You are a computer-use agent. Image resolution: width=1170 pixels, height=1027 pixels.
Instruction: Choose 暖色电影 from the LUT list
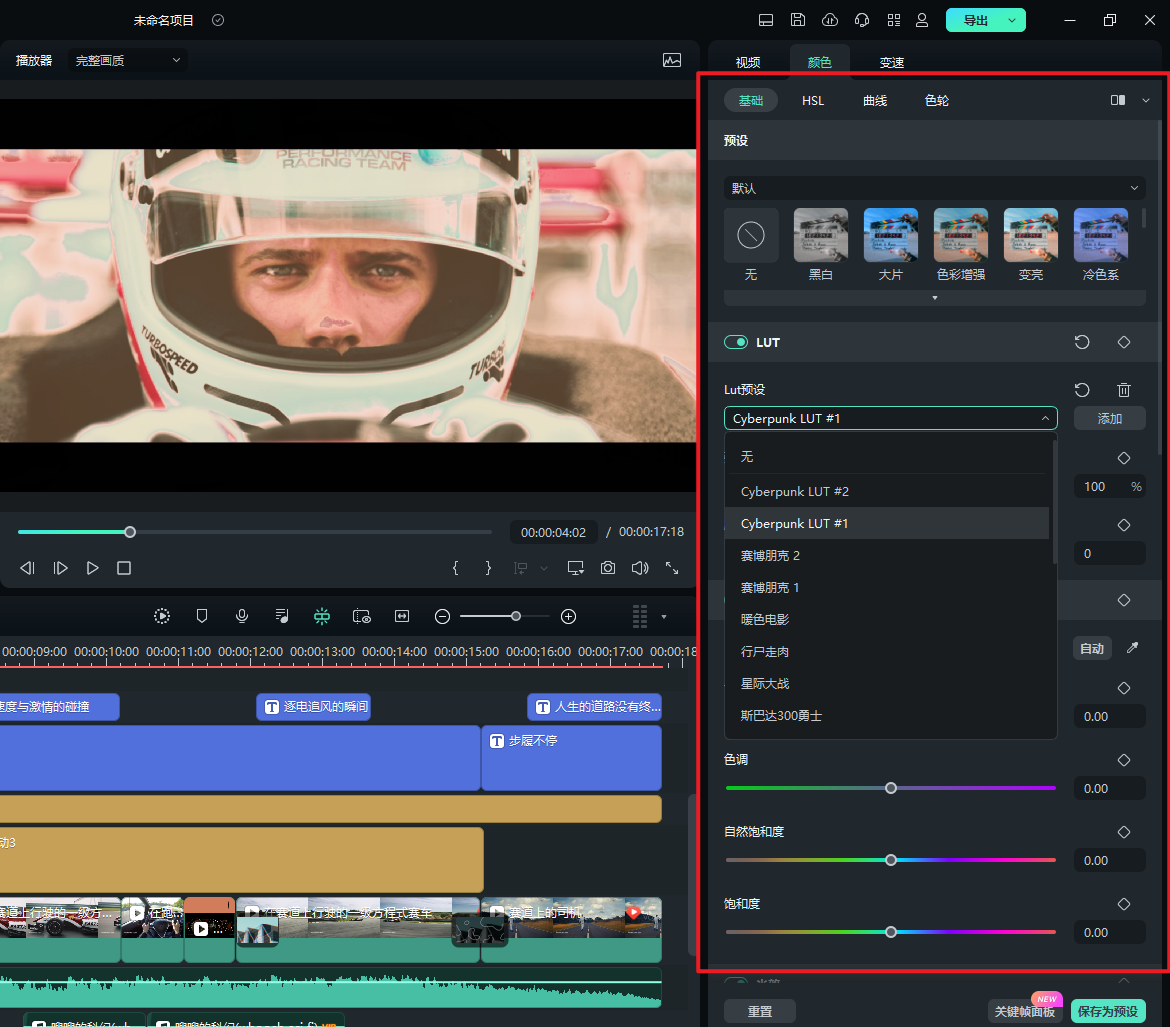tap(765, 620)
